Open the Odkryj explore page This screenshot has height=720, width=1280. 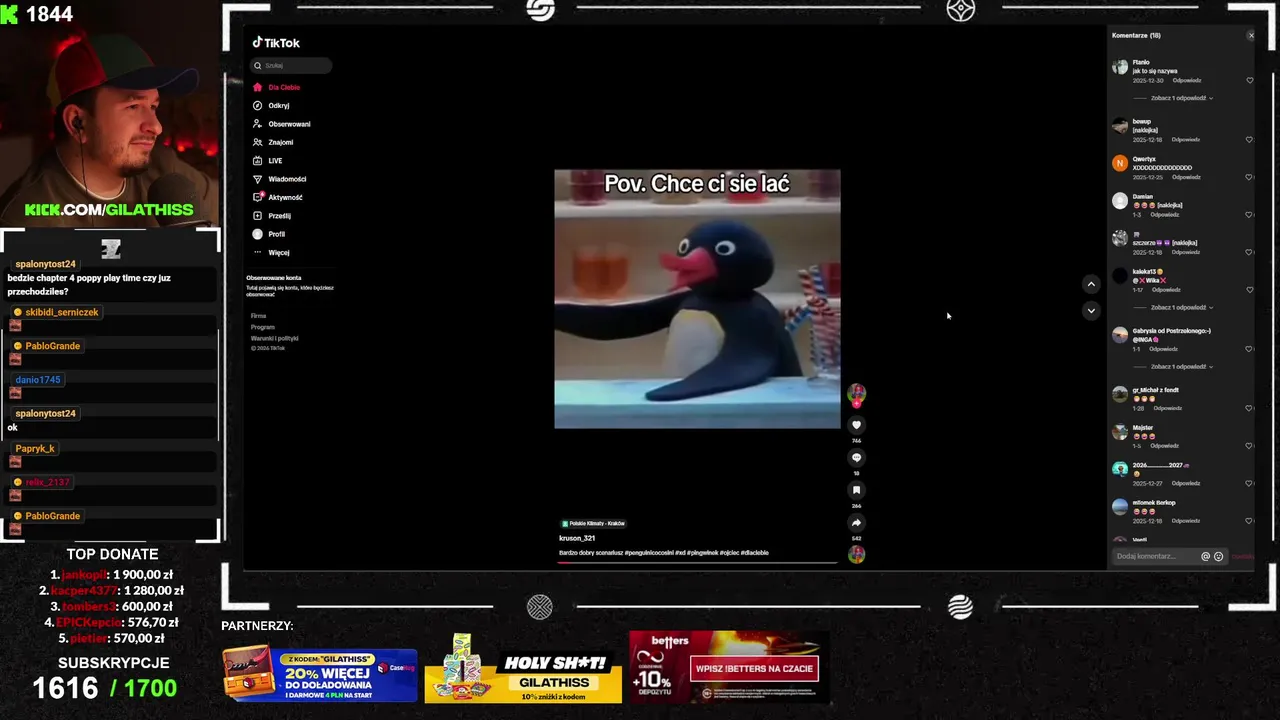(271, 105)
